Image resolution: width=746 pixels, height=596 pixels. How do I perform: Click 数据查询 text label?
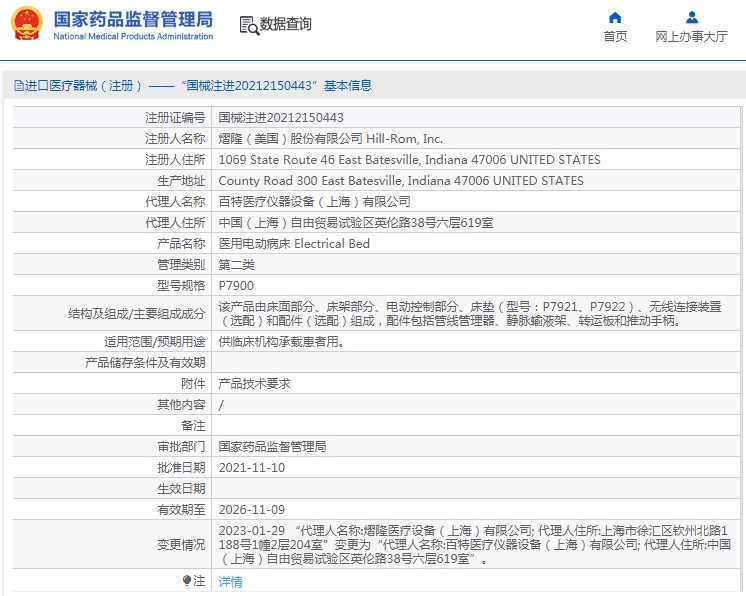(285, 24)
